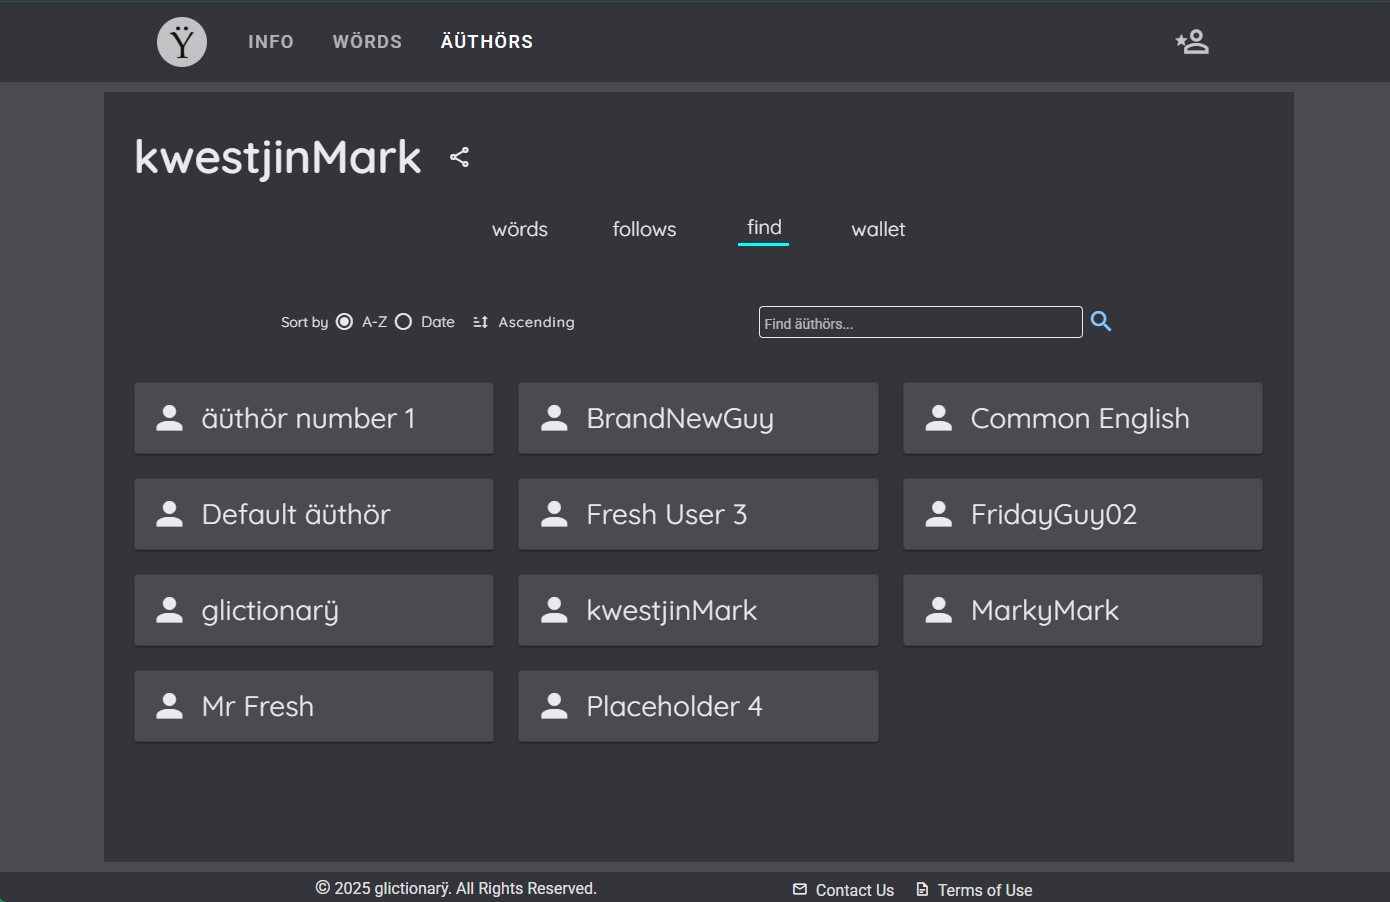
Task: Open WÖRDS in the top navigation
Action: click(x=367, y=42)
